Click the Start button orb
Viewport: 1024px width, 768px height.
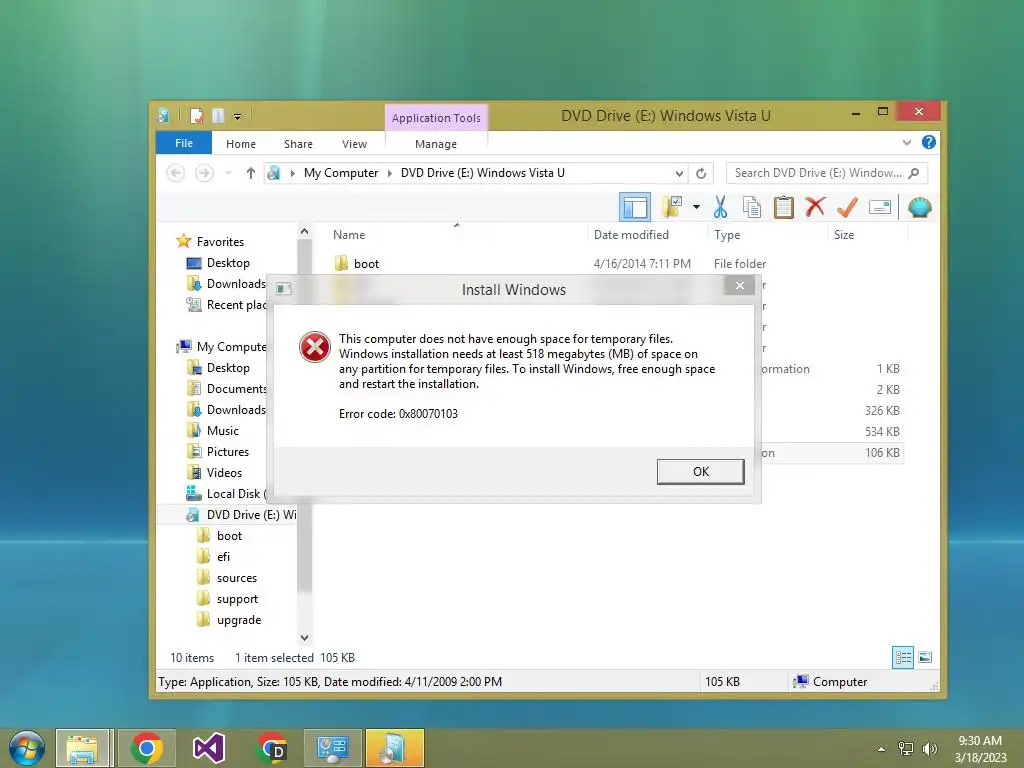(x=27, y=748)
